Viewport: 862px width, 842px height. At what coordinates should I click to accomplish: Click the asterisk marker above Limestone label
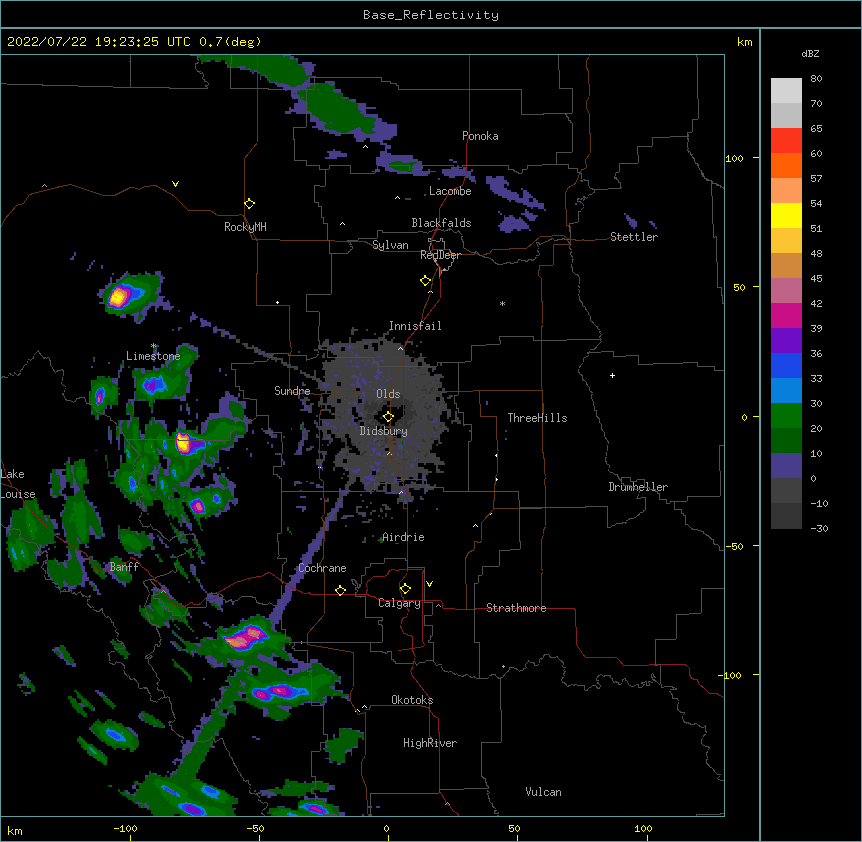tap(154, 346)
